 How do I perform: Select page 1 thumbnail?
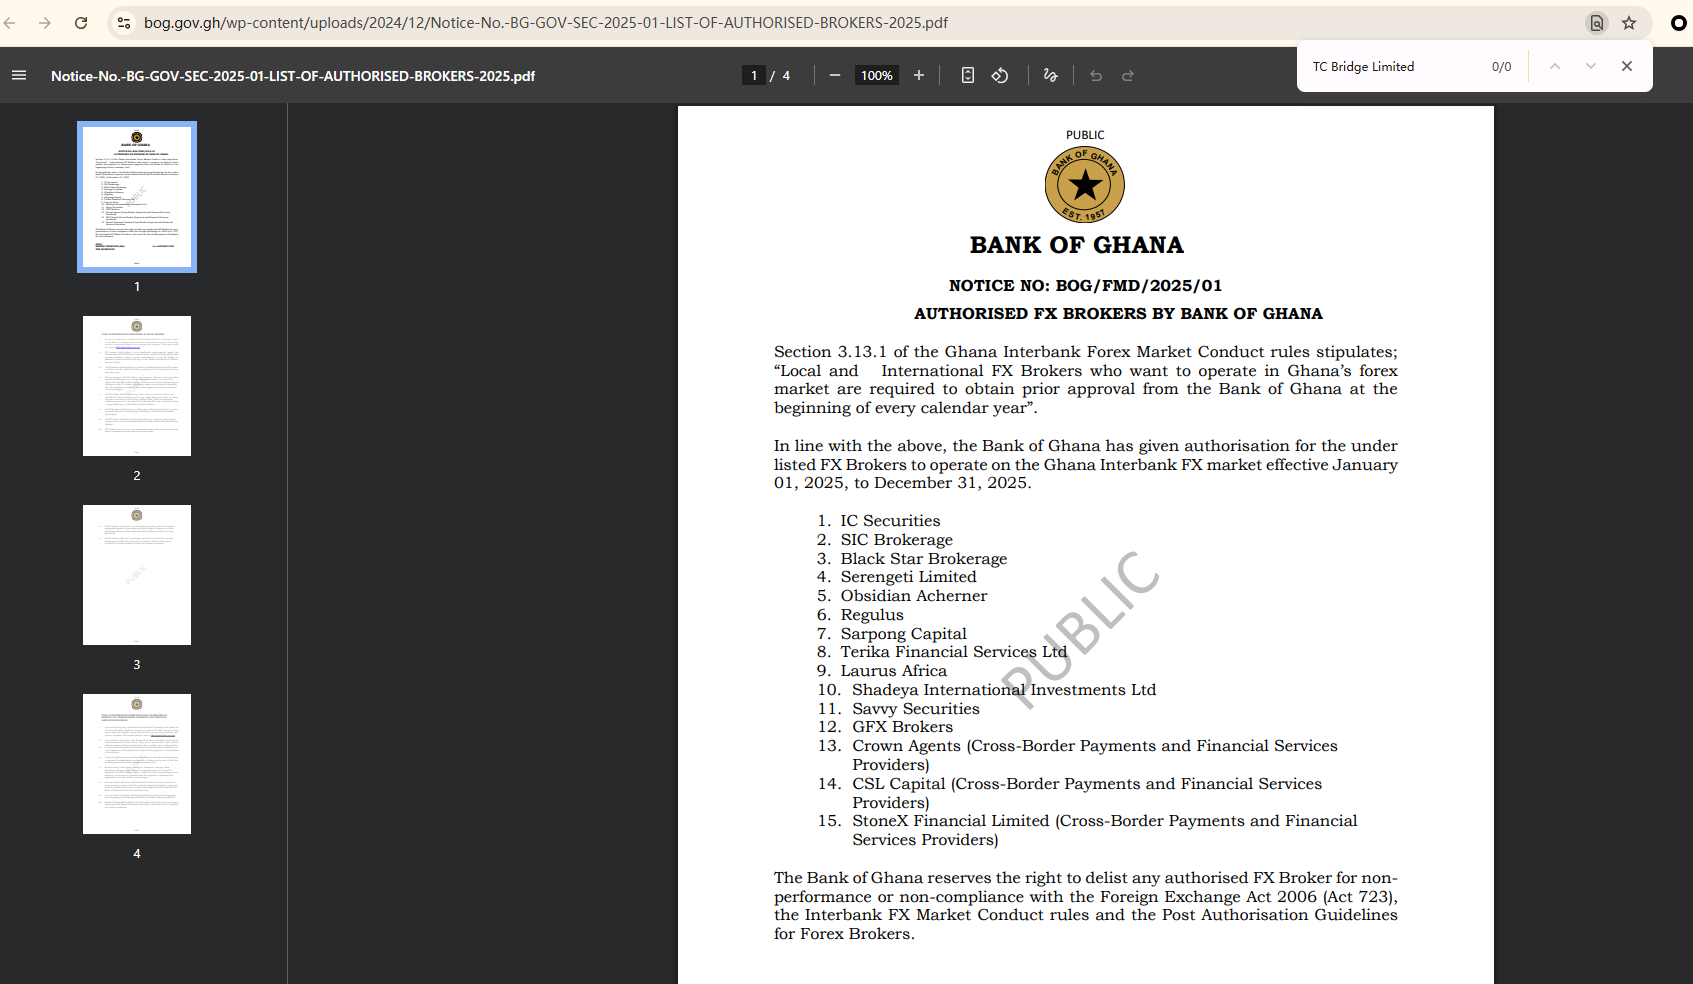pos(137,197)
